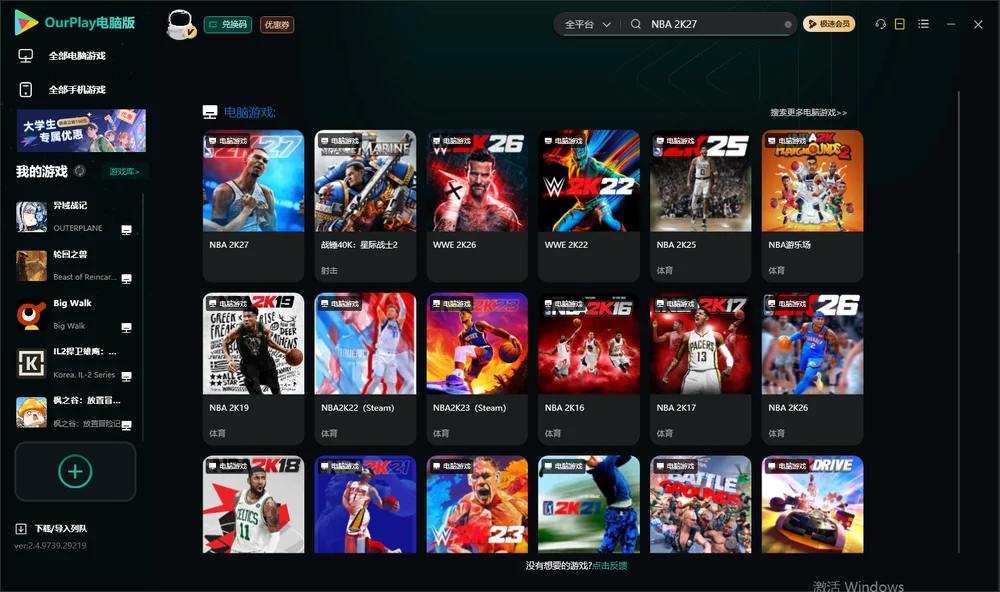Click the 下载/导入列队 download icon
Image resolution: width=1000 pixels, height=592 pixels.
tap(21, 528)
